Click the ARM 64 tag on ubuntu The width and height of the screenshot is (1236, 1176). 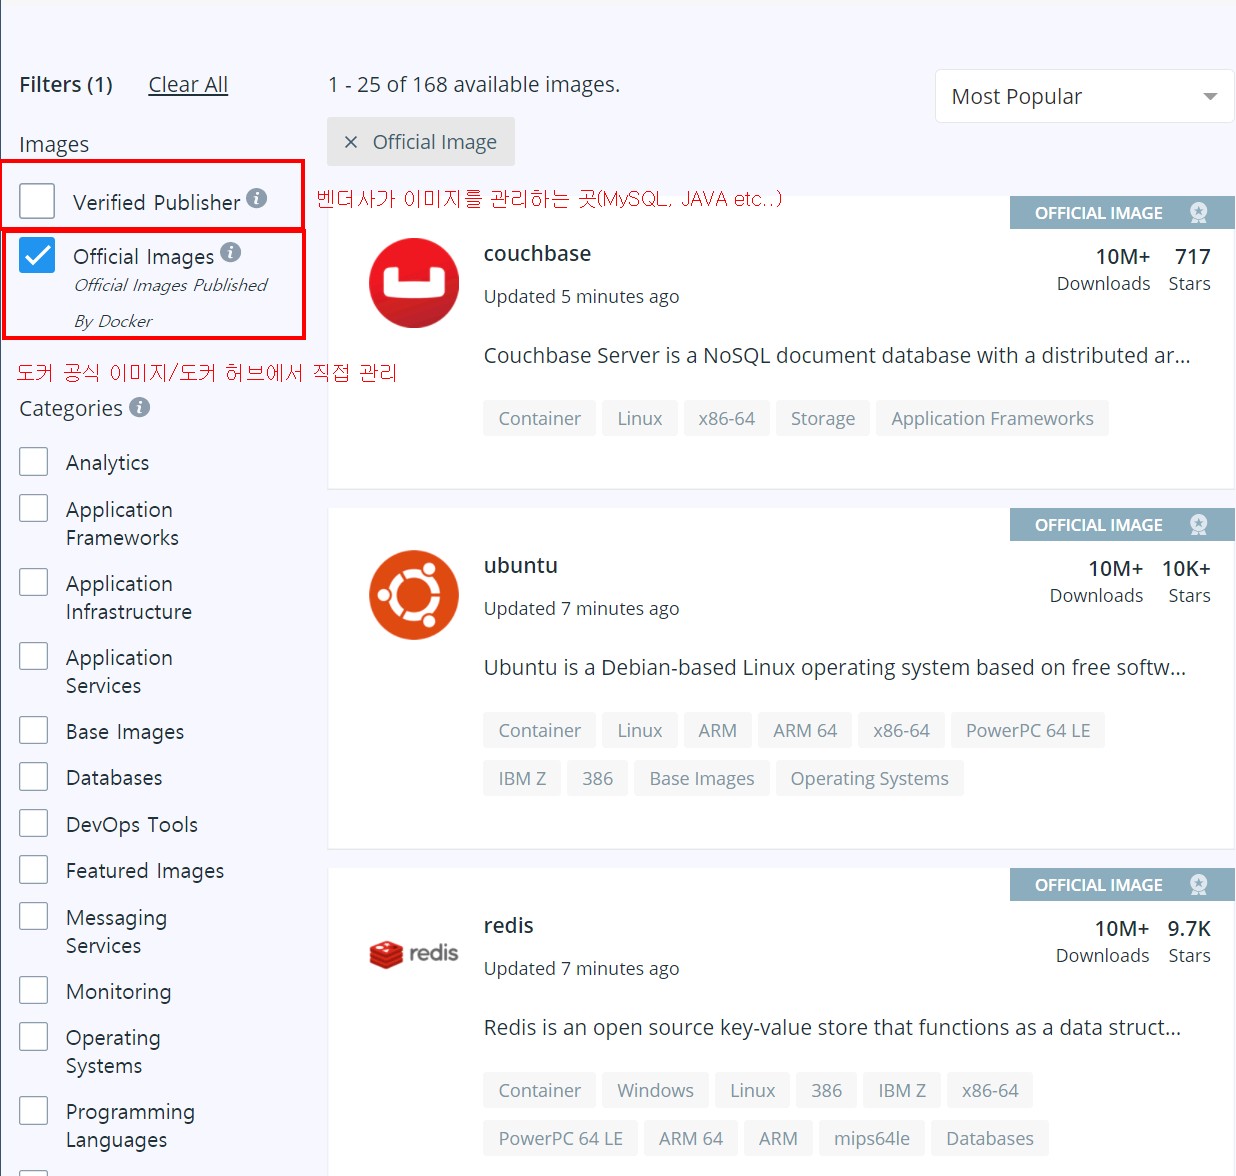coord(804,730)
